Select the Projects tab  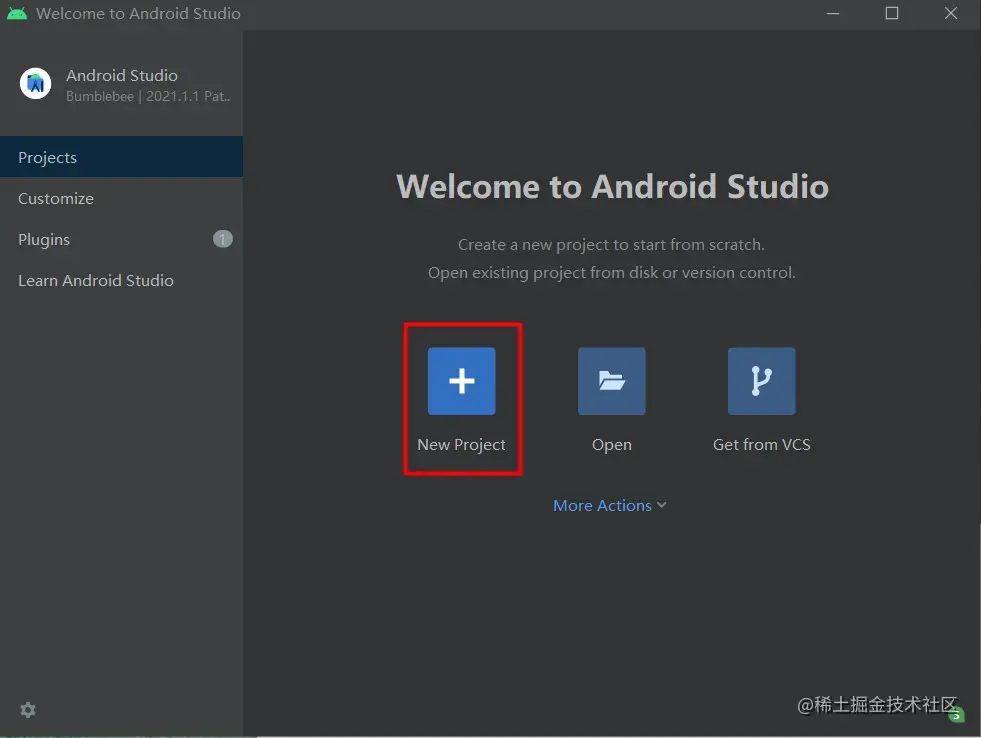121,157
